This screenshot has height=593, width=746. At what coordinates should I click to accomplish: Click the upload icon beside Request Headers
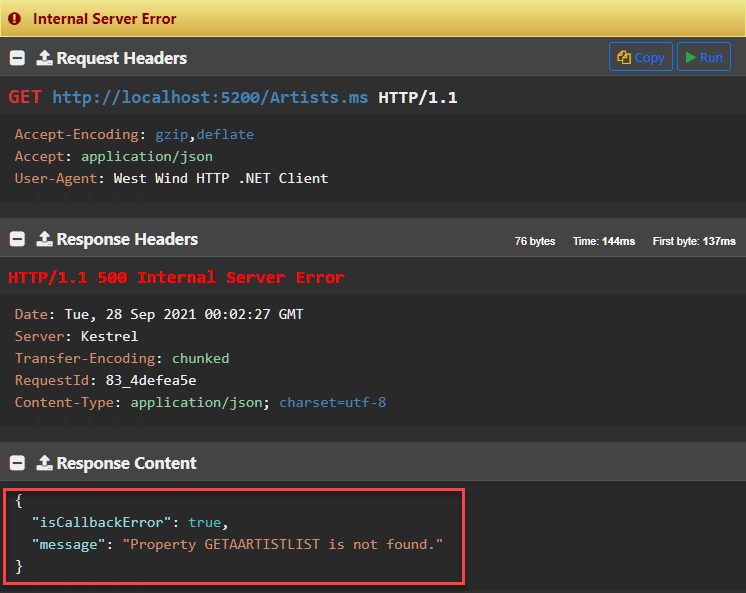[x=44, y=58]
